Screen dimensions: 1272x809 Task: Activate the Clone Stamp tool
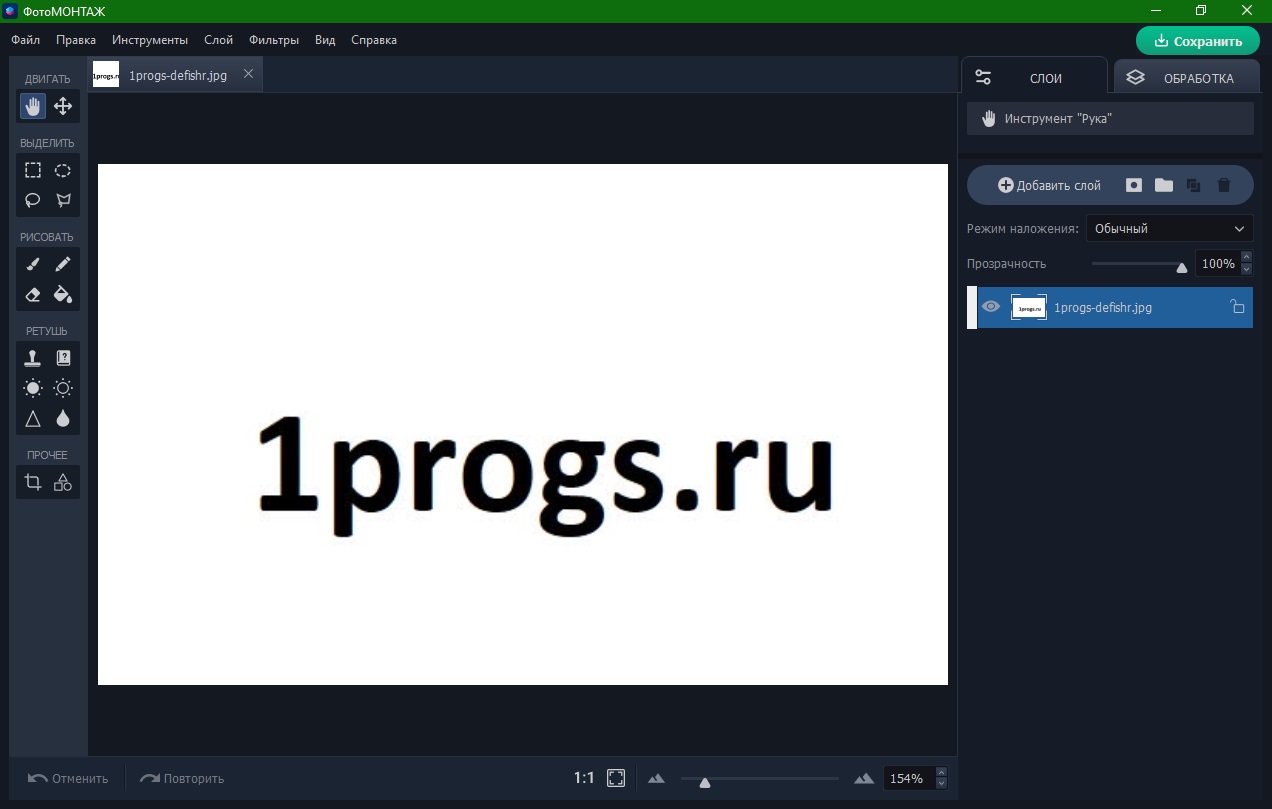32,357
